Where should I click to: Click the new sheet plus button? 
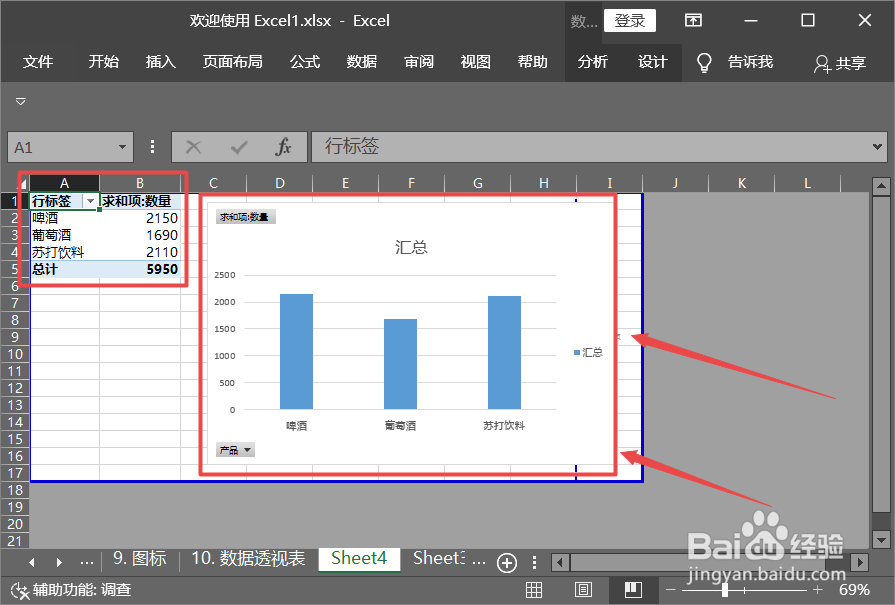click(x=507, y=563)
